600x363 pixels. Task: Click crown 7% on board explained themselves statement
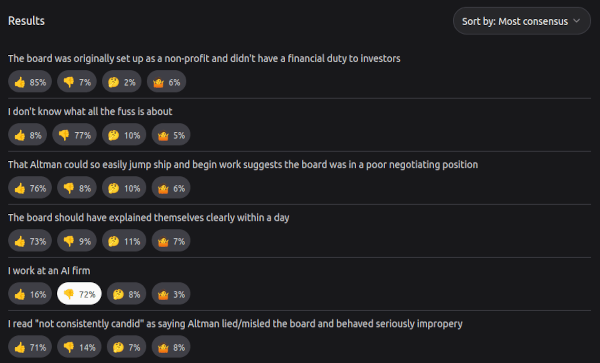coord(171,241)
